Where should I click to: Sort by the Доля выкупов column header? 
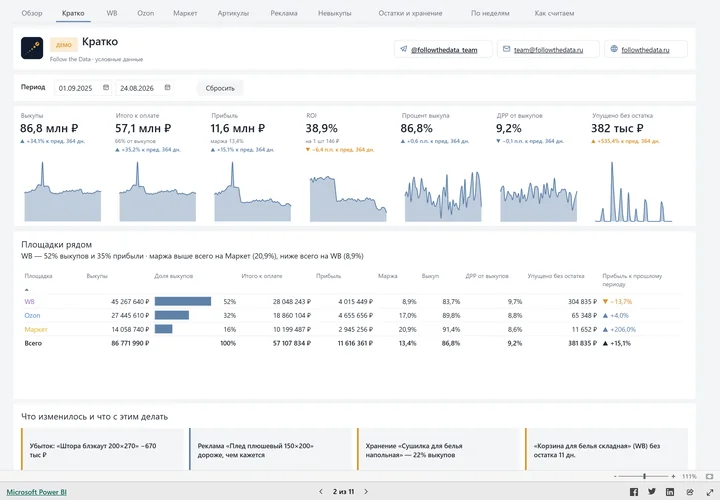click(174, 276)
